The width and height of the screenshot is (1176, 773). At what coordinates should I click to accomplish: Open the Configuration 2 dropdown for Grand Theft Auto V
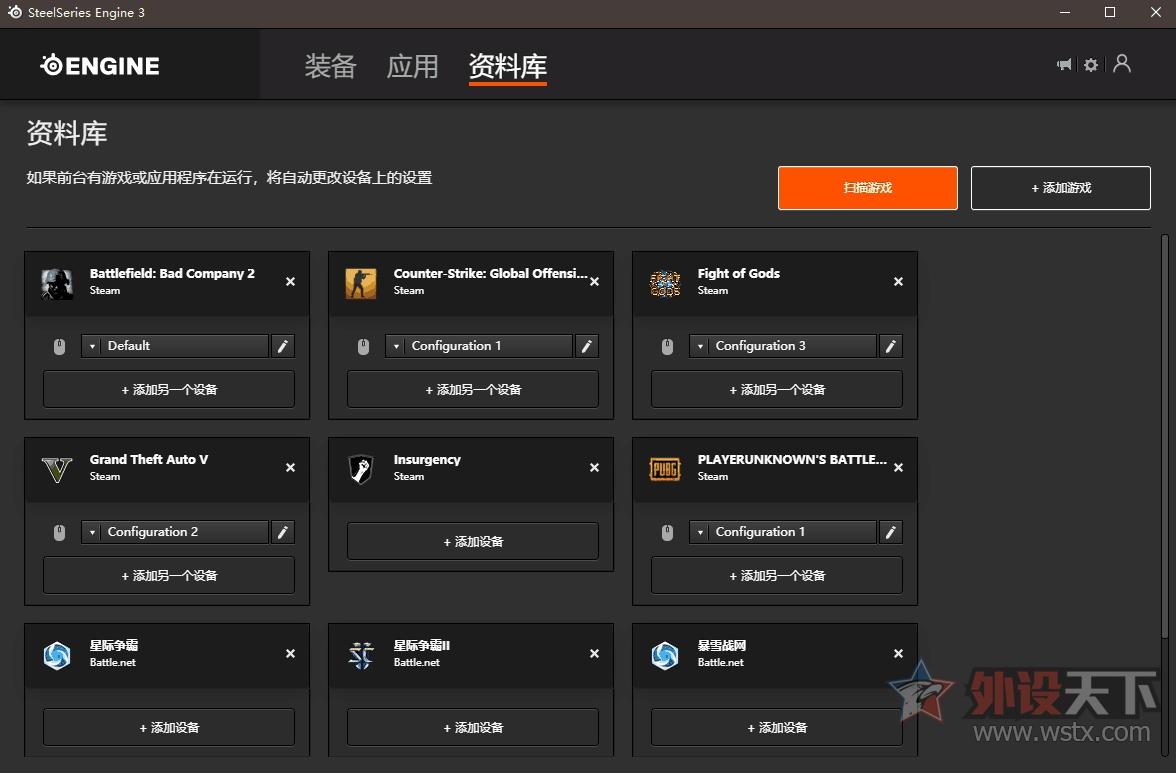pyautogui.click(x=175, y=532)
